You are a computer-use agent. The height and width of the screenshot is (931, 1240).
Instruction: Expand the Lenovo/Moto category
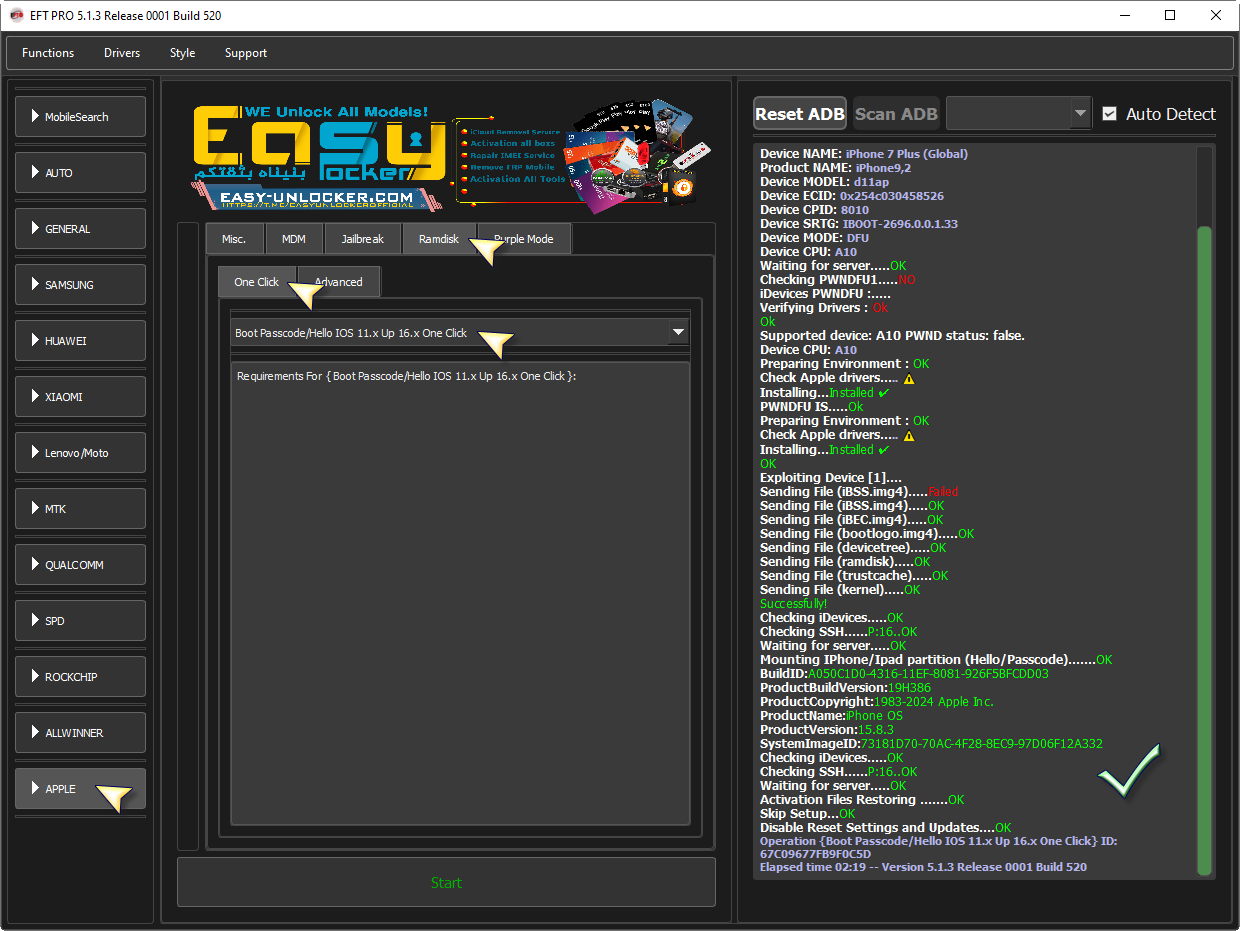81,453
